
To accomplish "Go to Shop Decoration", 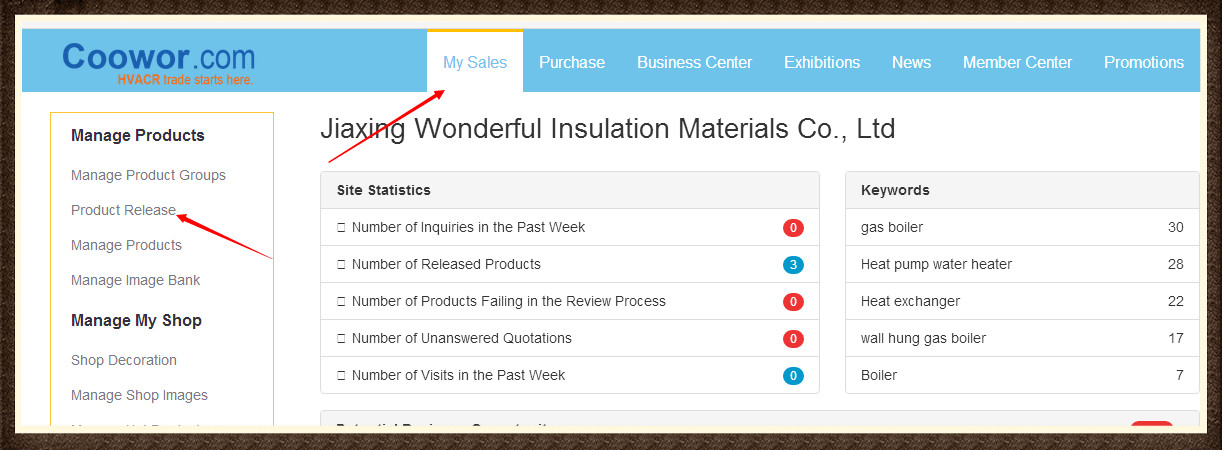I will [x=124, y=360].
